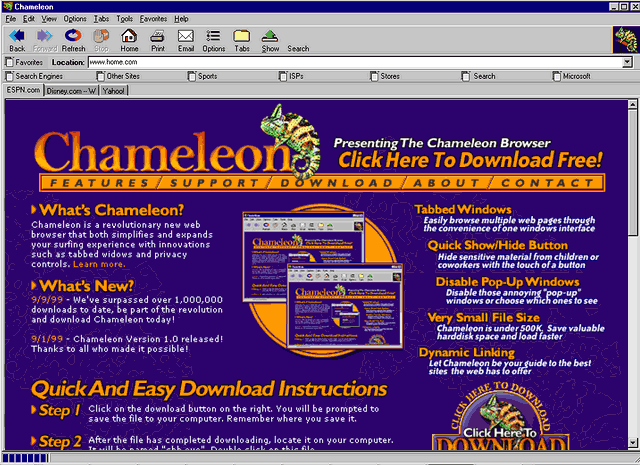Click the Search toolbar button
Image resolution: width=640 pixels, height=465 pixels.
pyautogui.click(x=298, y=48)
